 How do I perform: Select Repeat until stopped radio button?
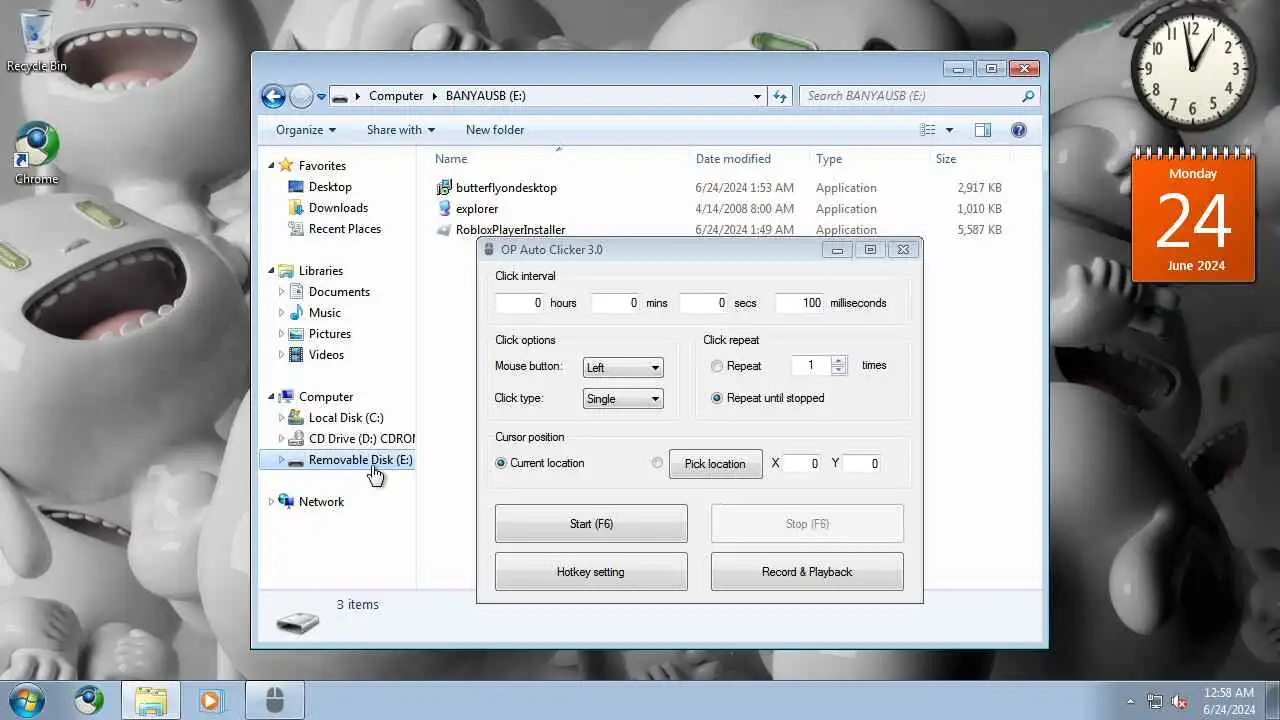click(717, 398)
